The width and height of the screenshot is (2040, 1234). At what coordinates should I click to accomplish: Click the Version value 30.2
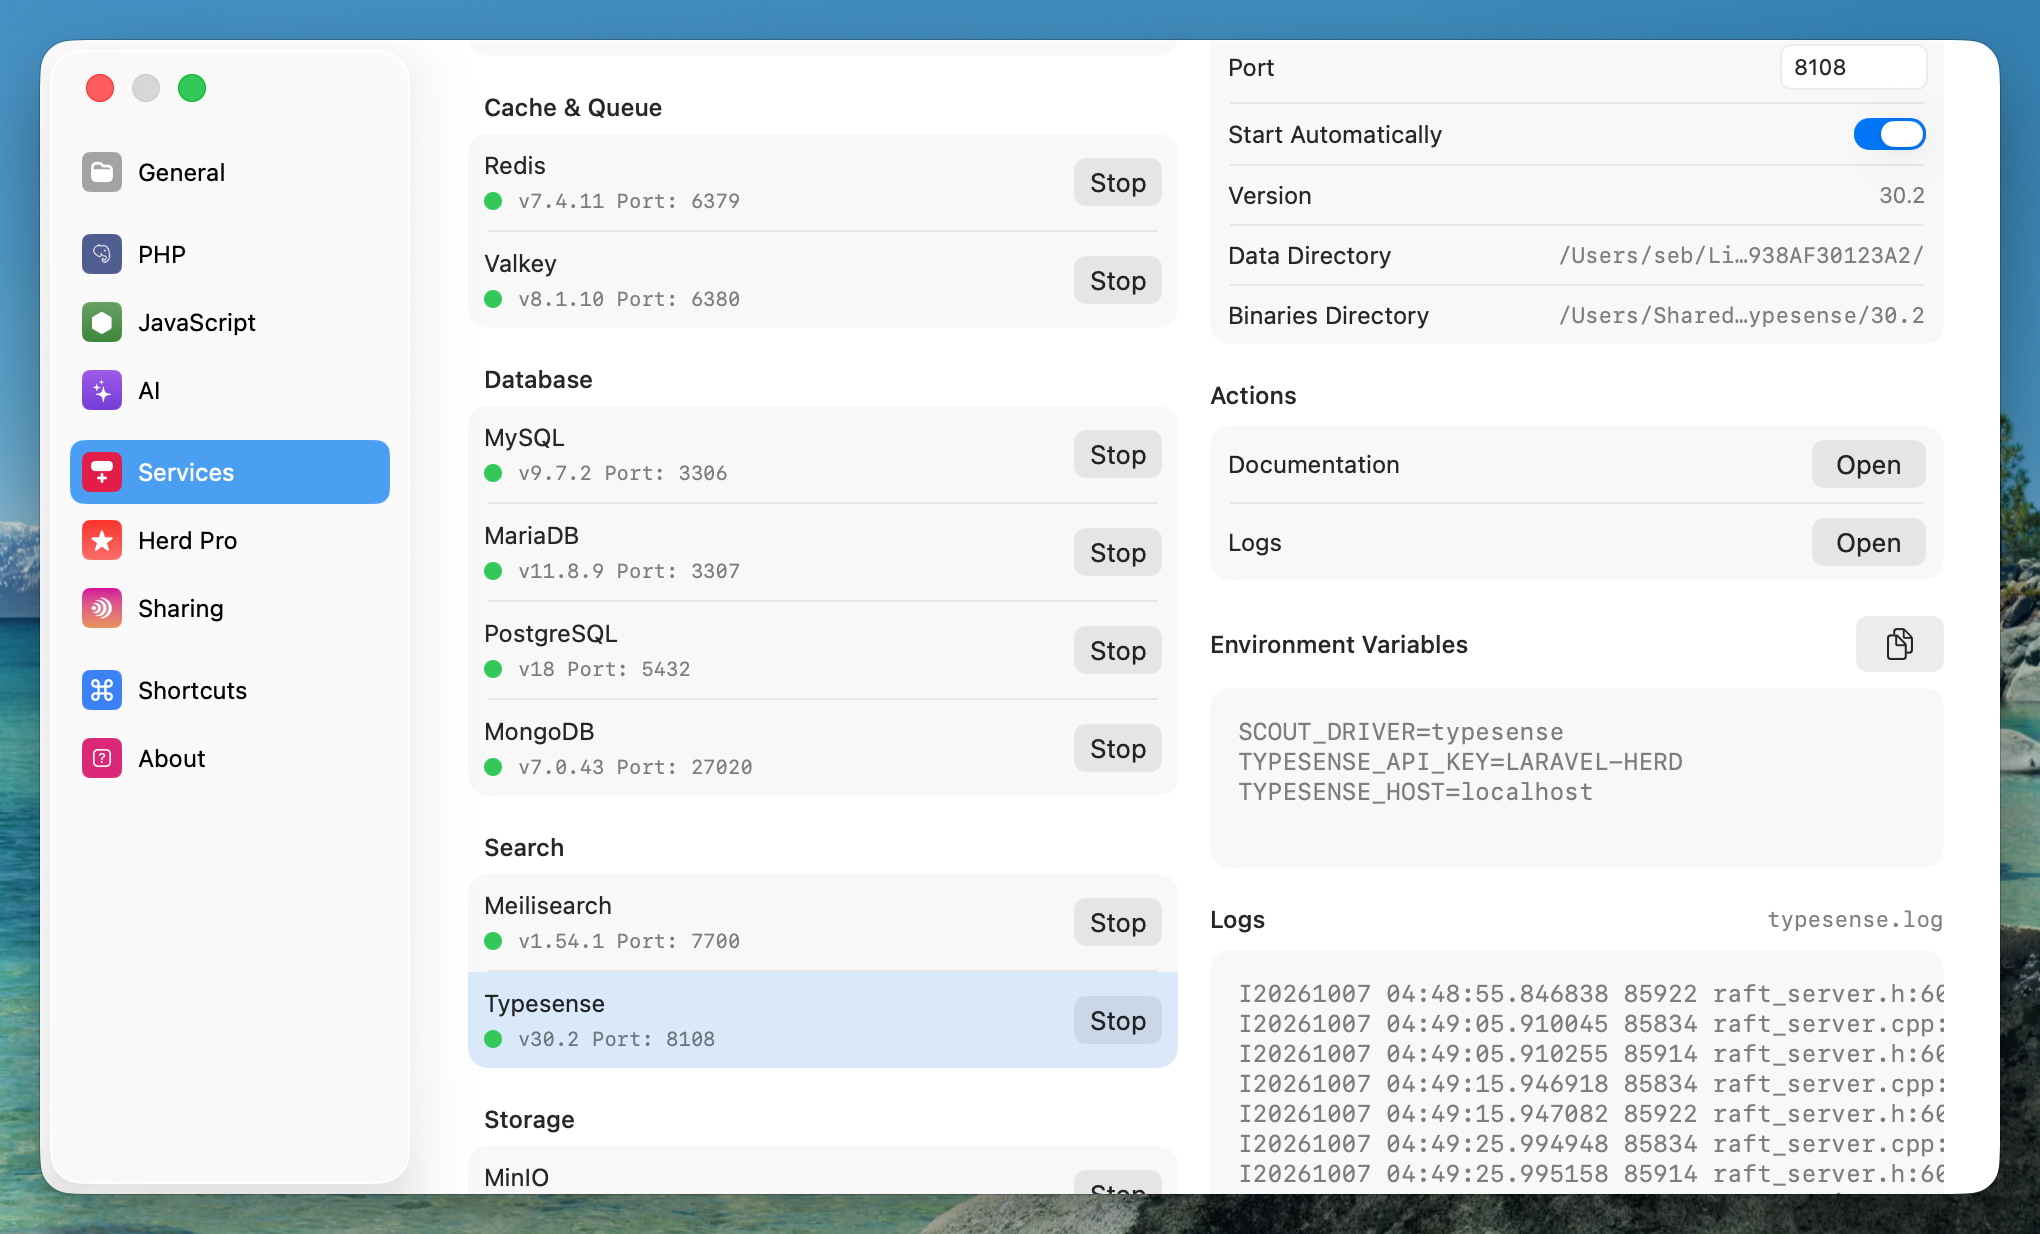tap(1902, 196)
